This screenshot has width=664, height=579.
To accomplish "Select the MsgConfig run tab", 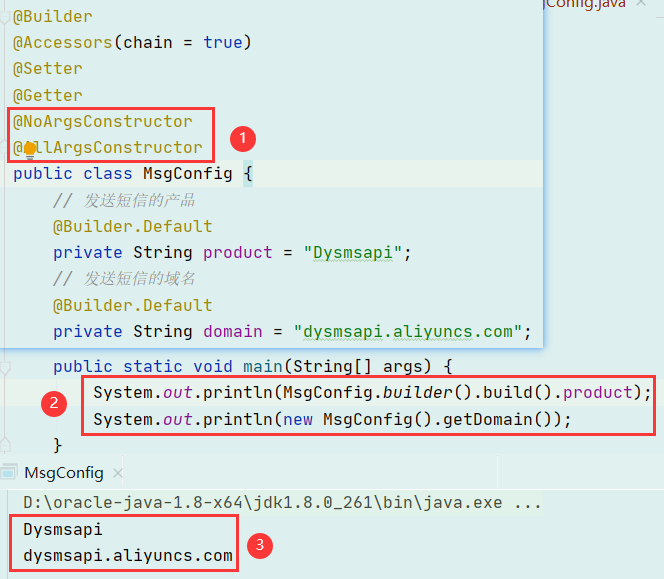I will pyautogui.click(x=64, y=473).
